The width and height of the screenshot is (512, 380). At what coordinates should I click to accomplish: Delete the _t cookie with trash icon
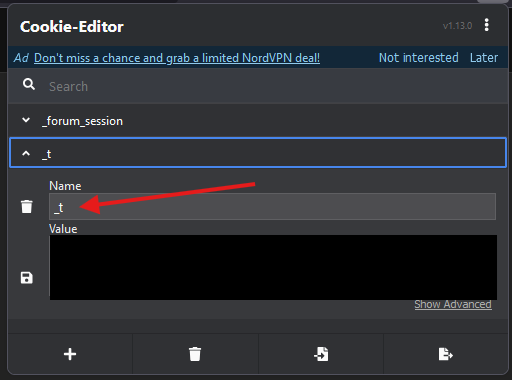[x=27, y=206]
